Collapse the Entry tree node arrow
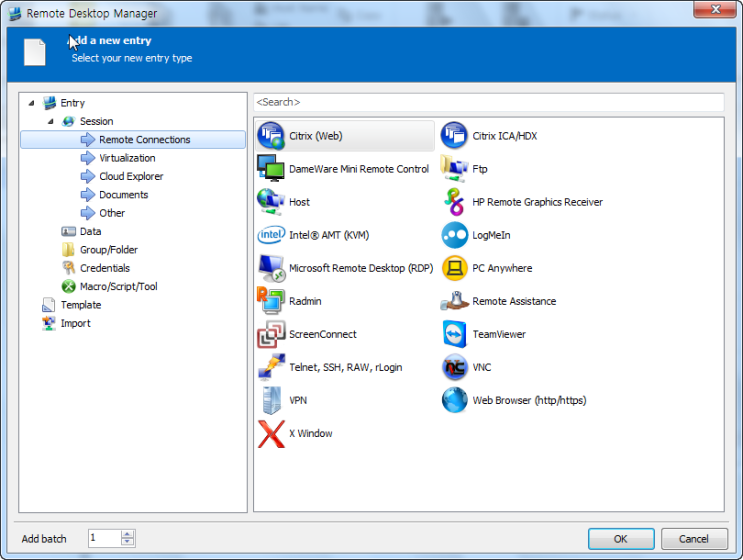Screen dimensions: 743x560 point(31,103)
